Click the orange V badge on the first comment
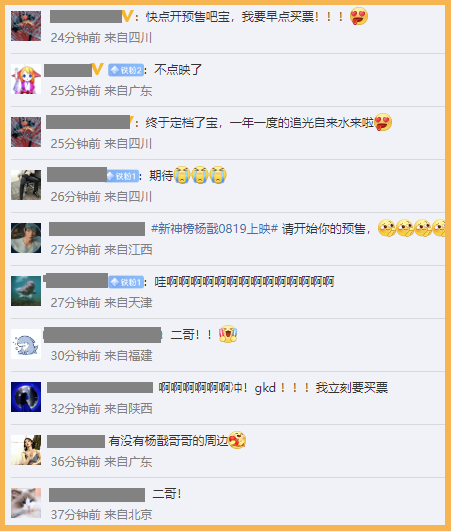Screen dimensions: 451x532 click(127, 16)
